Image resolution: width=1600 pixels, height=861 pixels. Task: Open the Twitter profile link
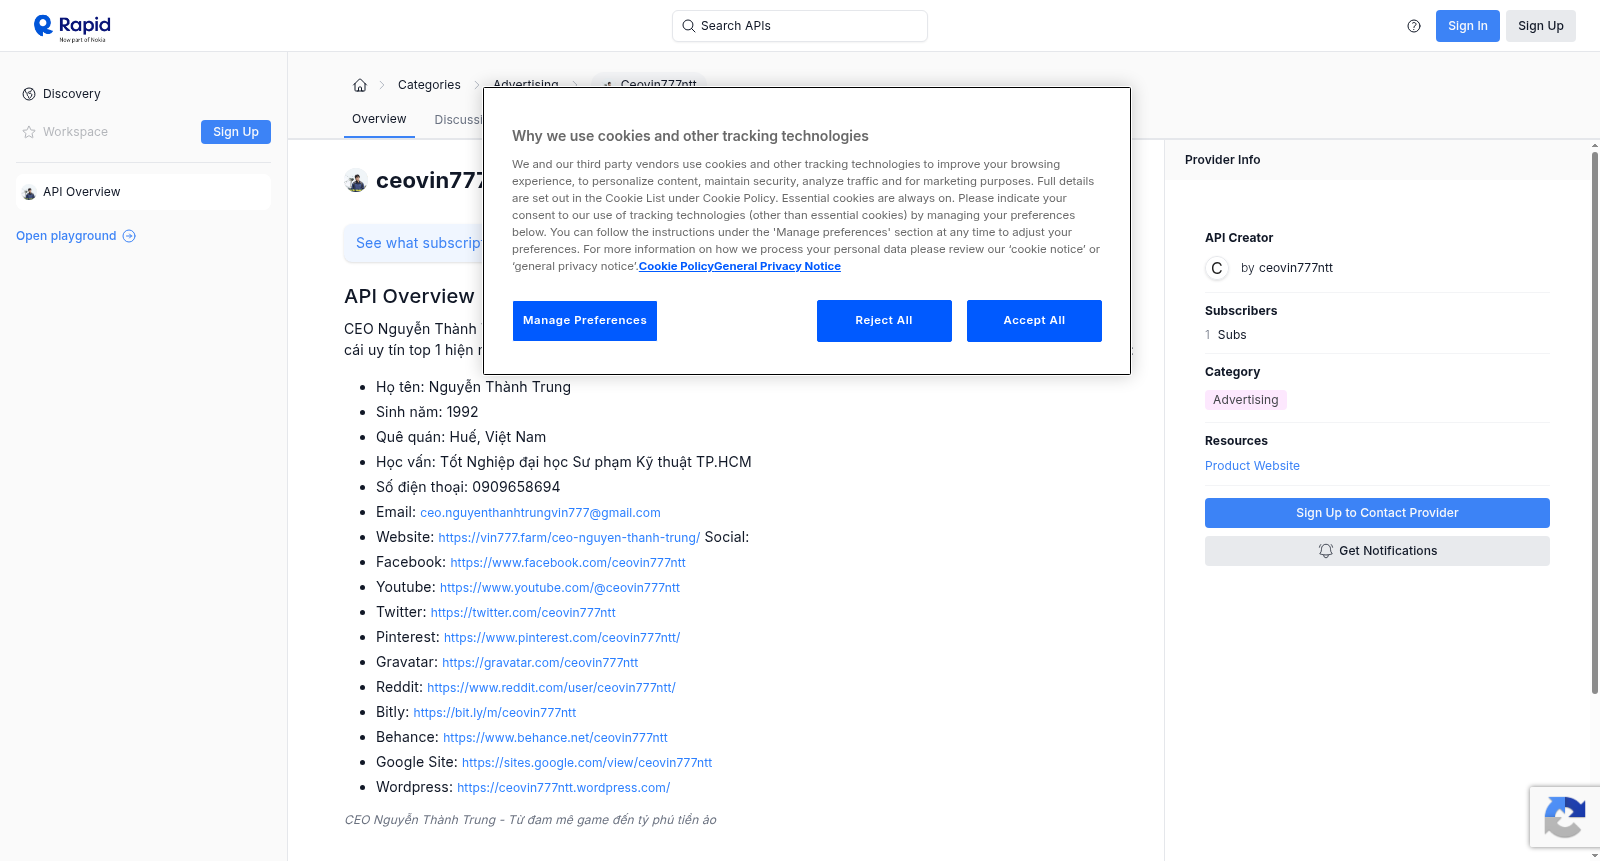[523, 613]
